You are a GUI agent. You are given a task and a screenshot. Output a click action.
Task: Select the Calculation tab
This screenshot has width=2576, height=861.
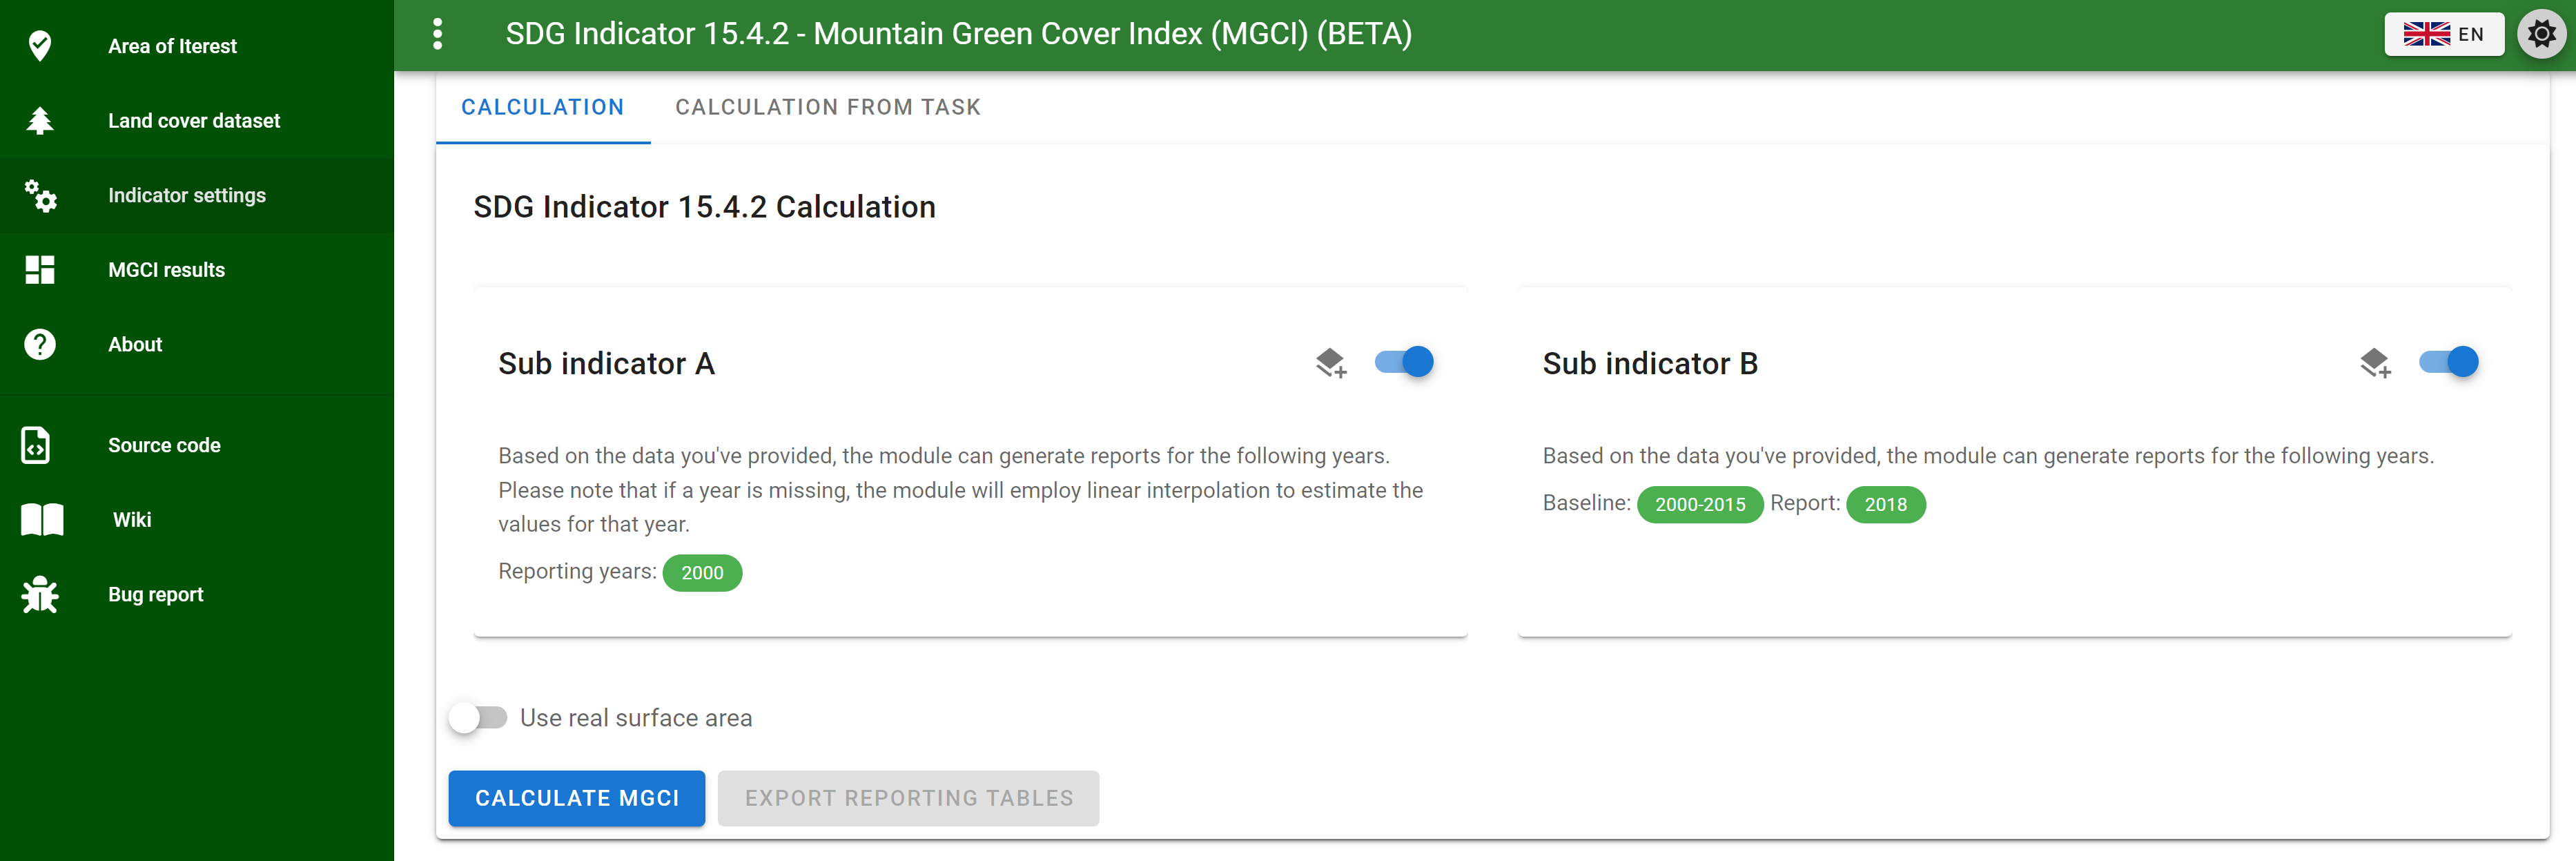[542, 107]
